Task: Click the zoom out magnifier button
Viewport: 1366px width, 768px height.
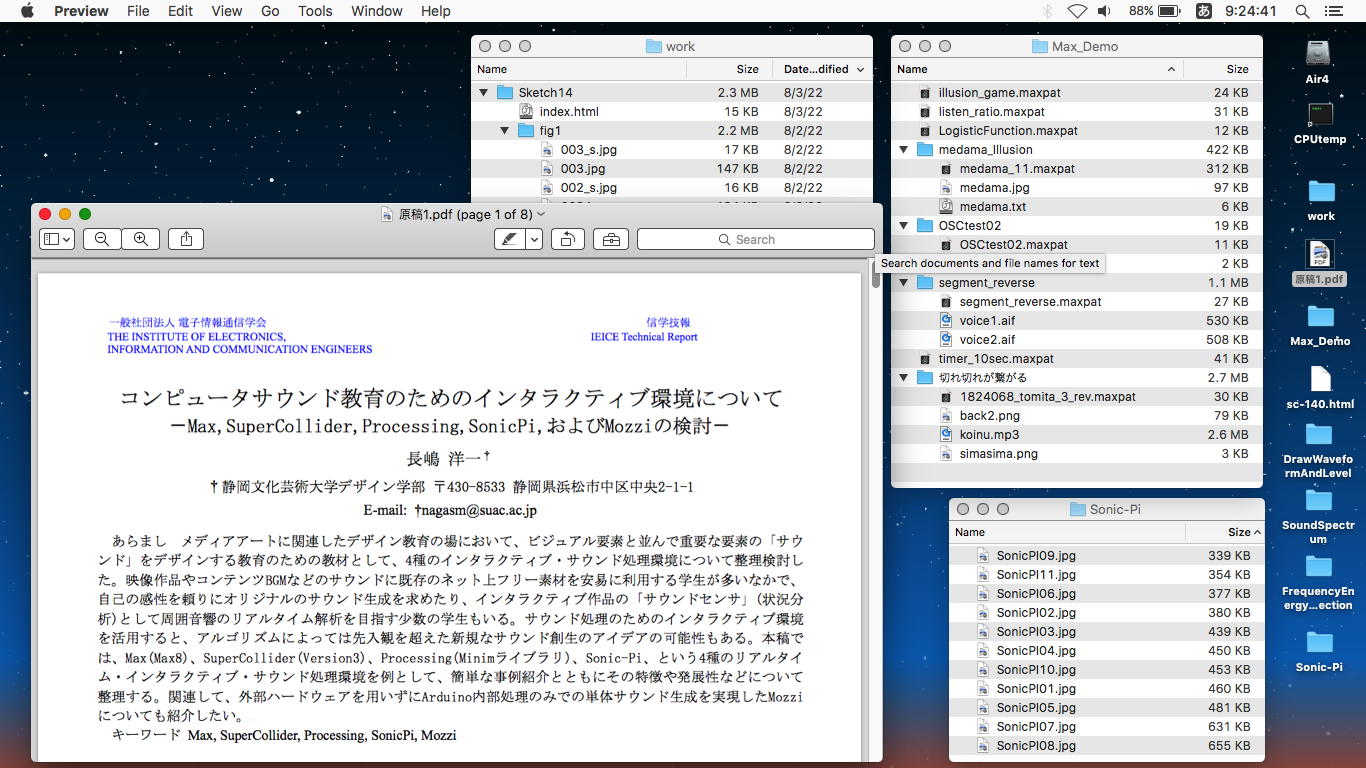Action: pyautogui.click(x=102, y=239)
